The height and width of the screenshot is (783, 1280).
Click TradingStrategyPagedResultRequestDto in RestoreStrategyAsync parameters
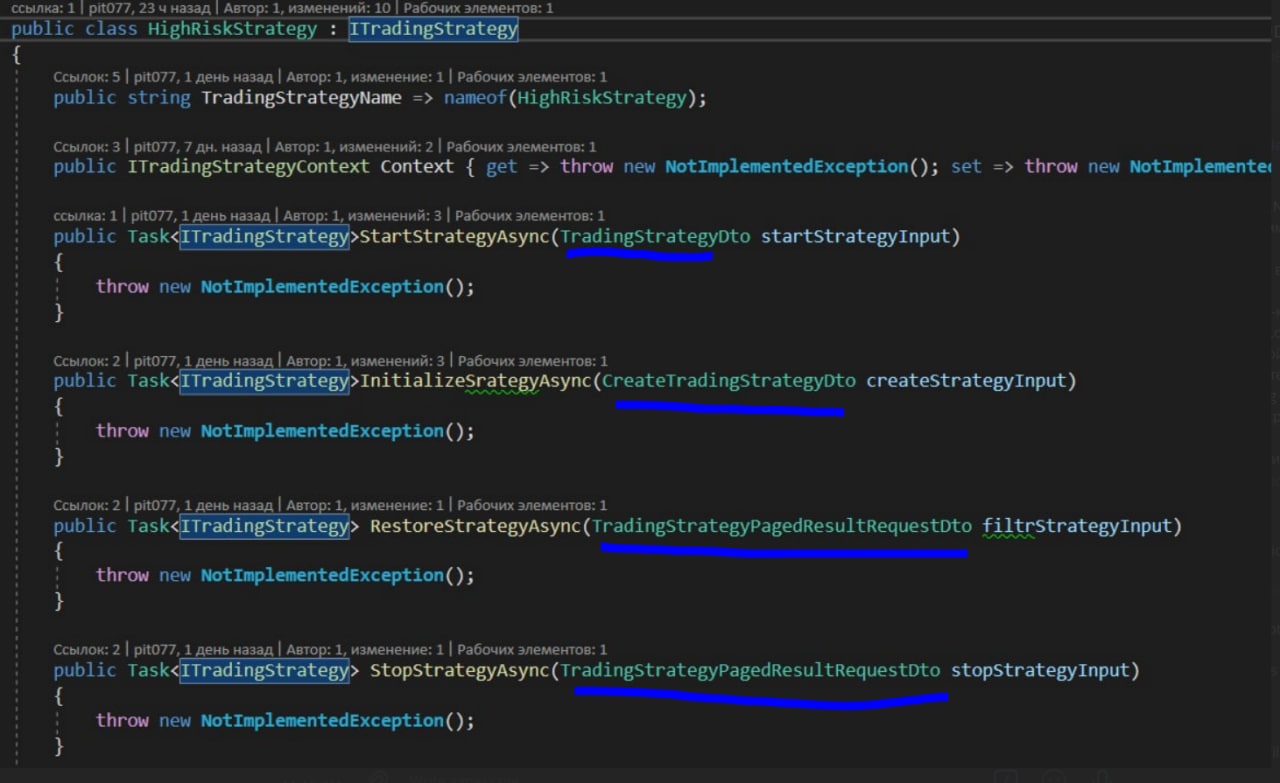[x=782, y=526]
